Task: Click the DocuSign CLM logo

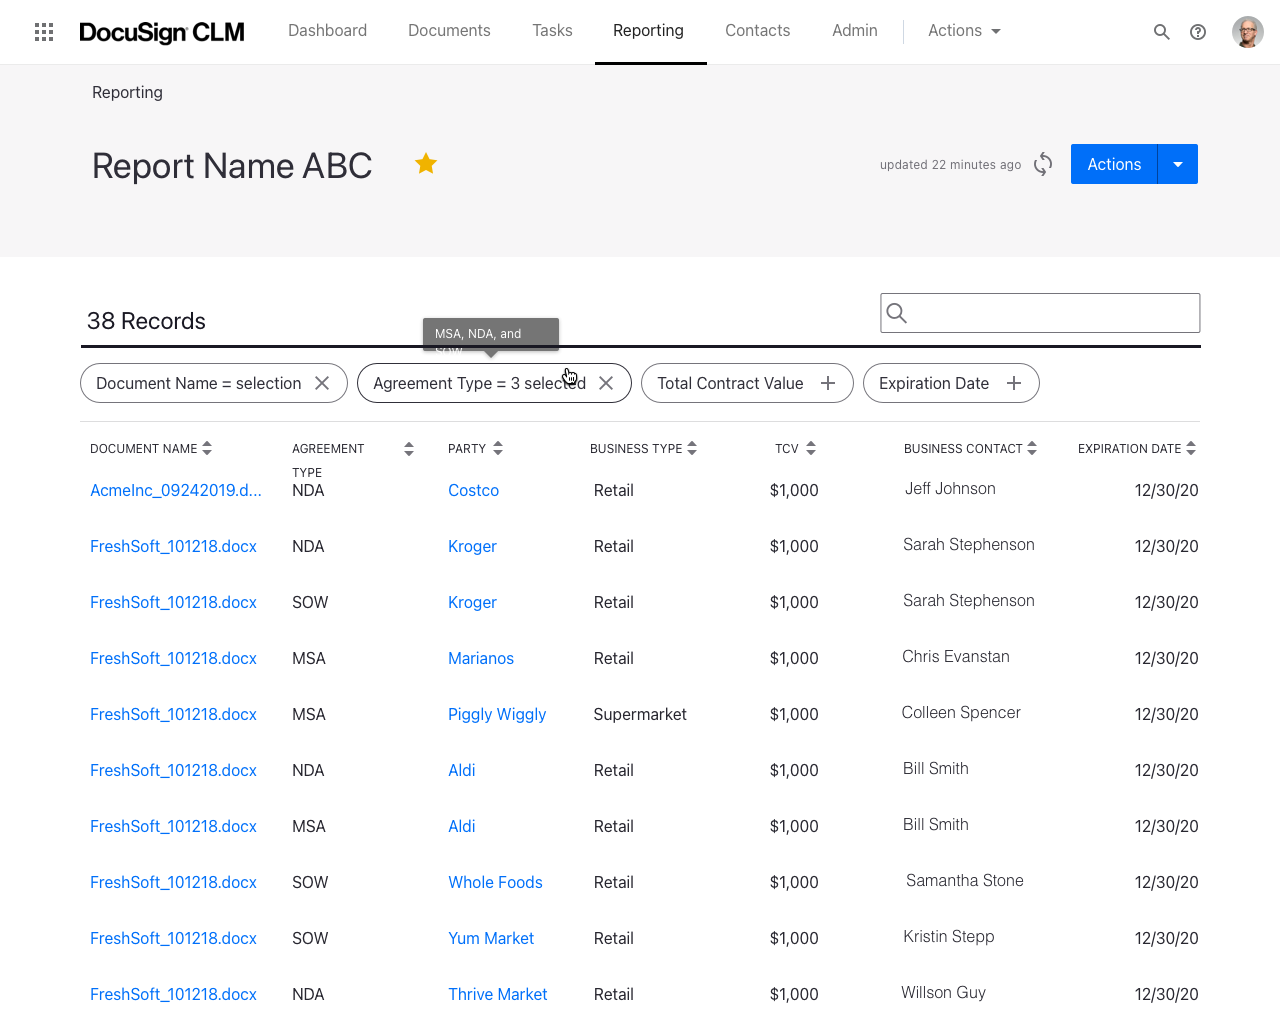Action: point(162,32)
